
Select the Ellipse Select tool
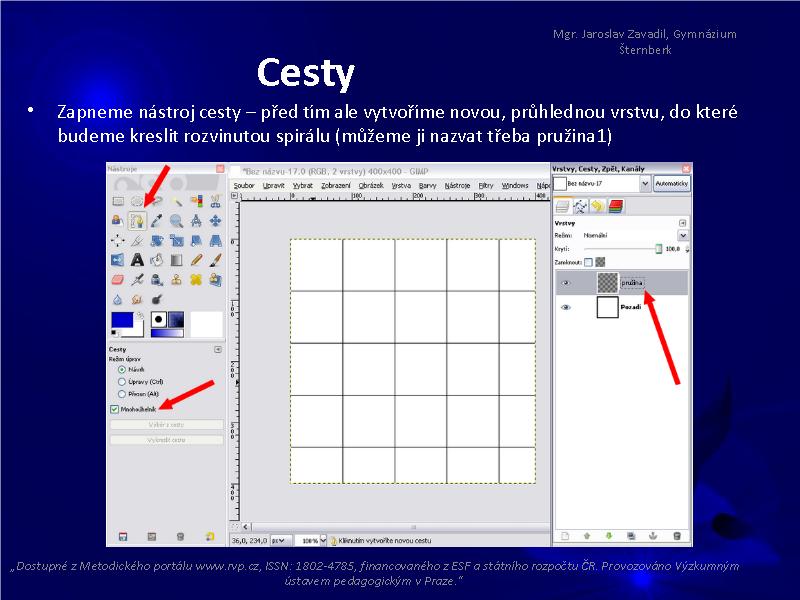137,202
